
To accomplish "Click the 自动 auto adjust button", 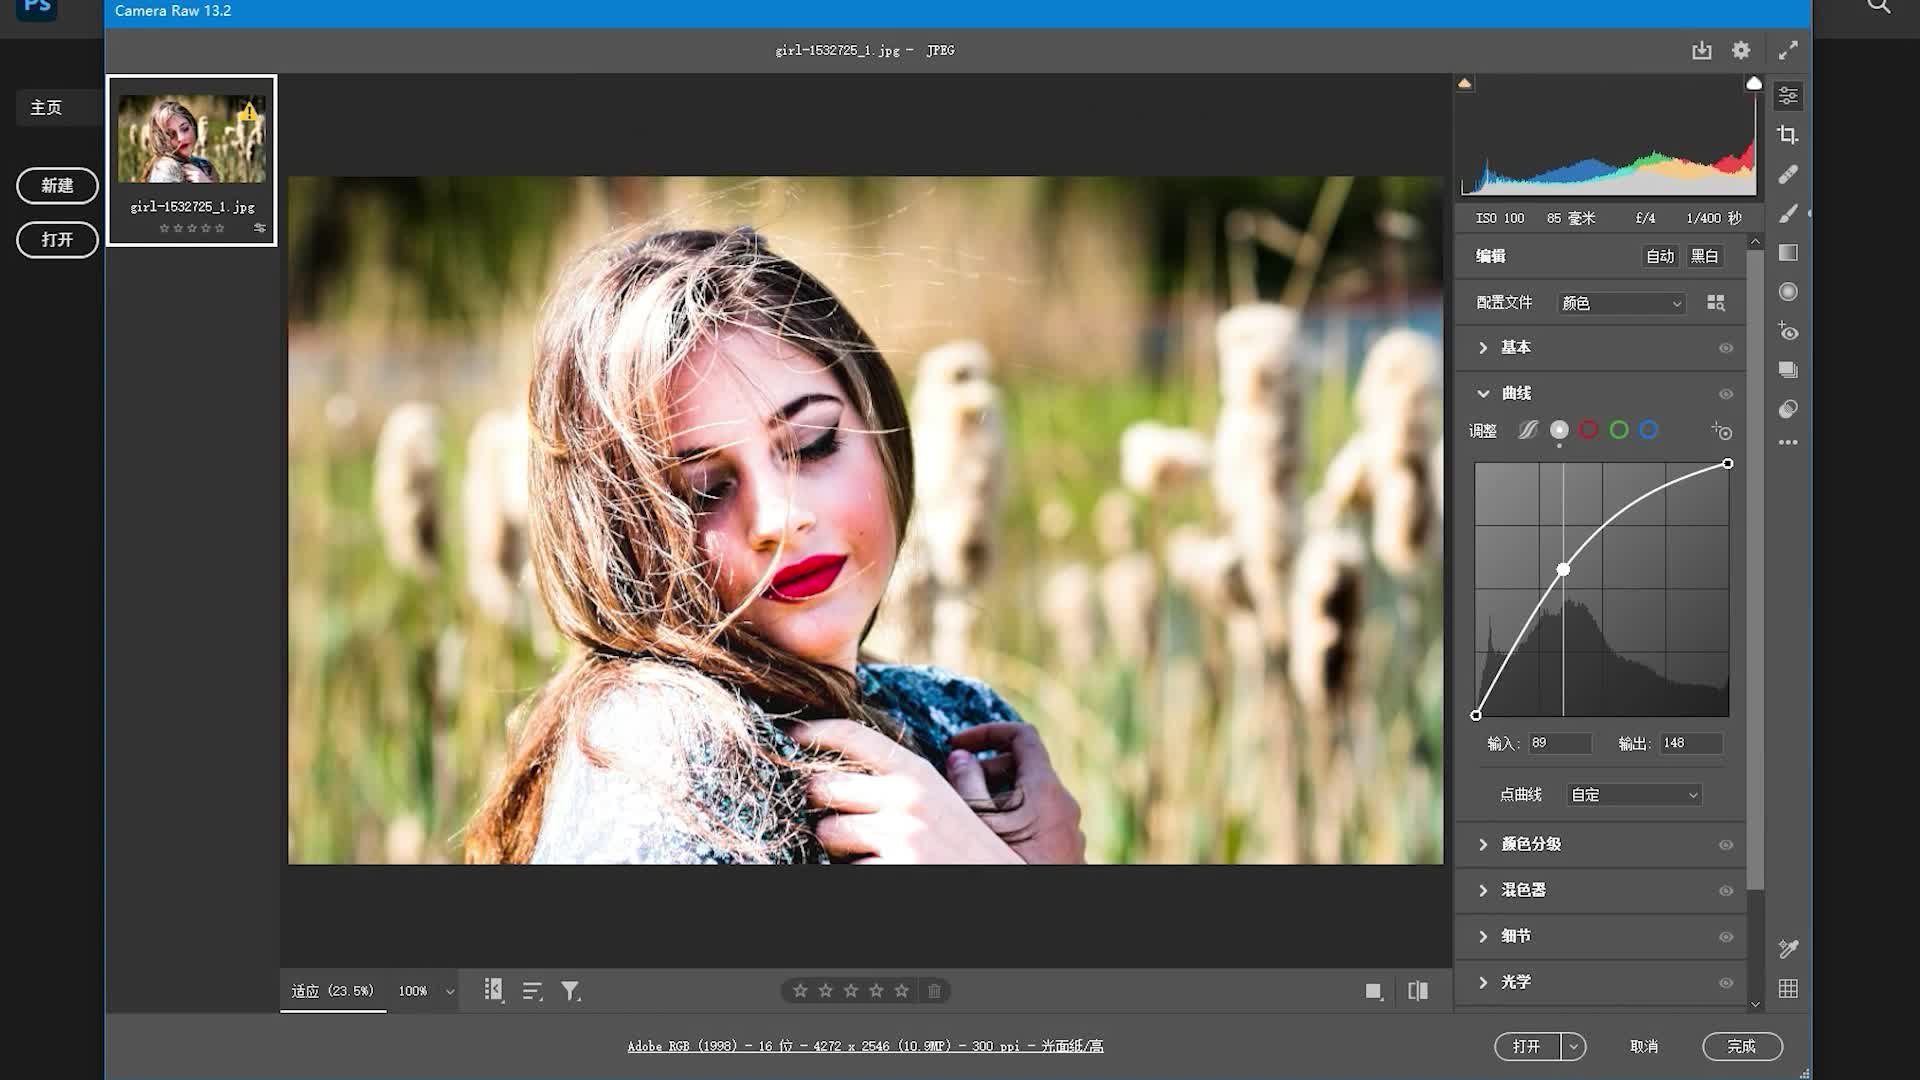I will (1659, 256).
